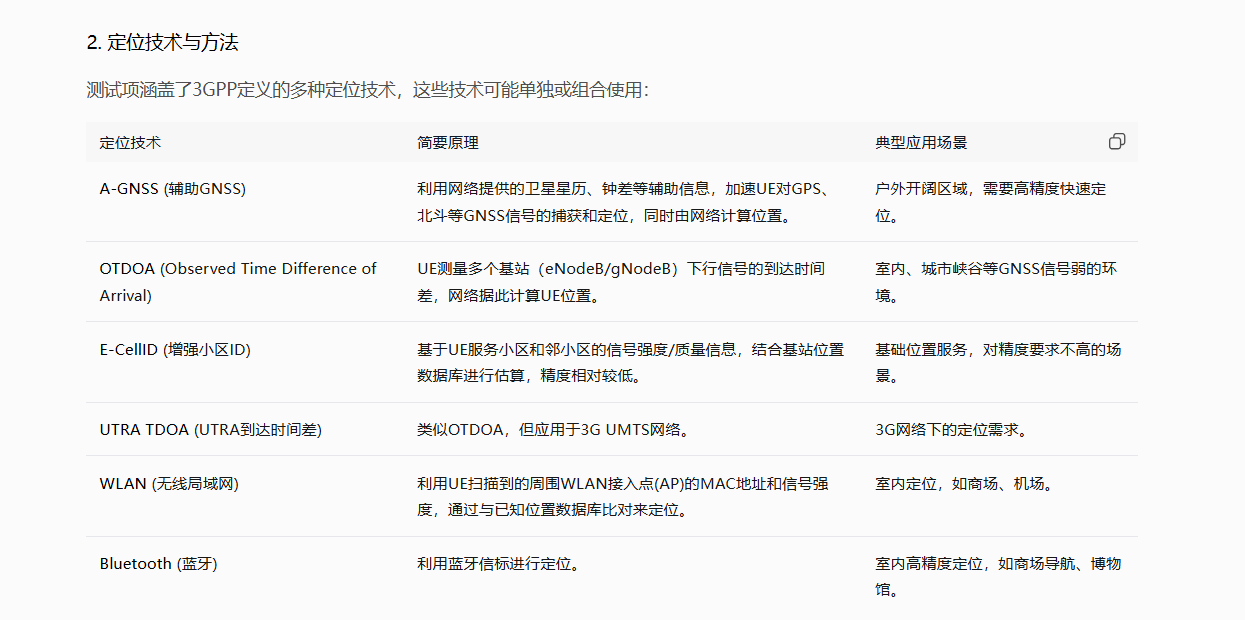
Task: Select the 'WLAN (无线局域网)' cell
Action: (x=168, y=483)
